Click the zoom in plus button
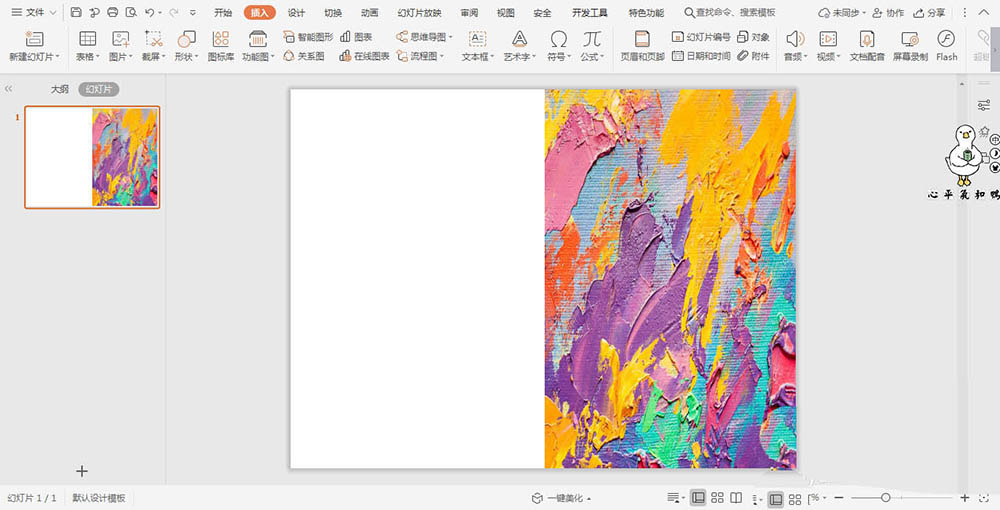 (964, 498)
